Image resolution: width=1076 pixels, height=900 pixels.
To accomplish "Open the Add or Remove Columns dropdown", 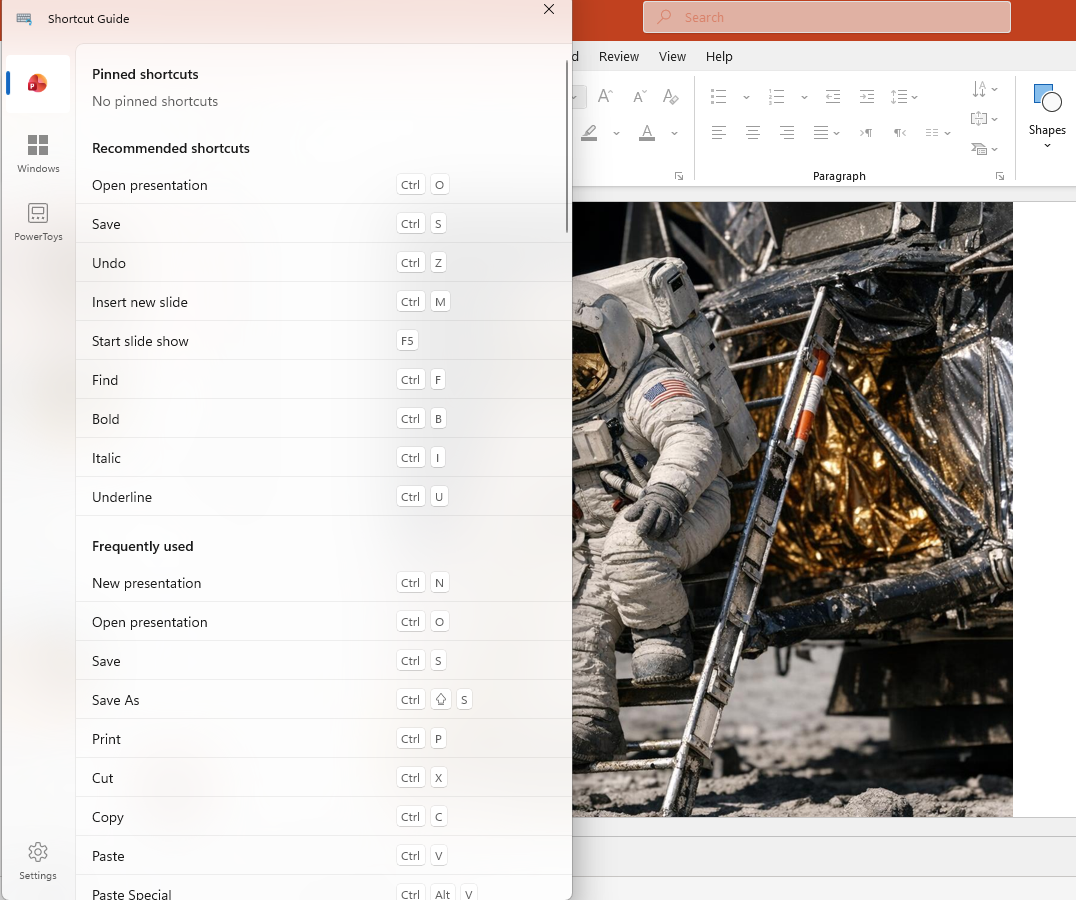I will click(x=937, y=132).
